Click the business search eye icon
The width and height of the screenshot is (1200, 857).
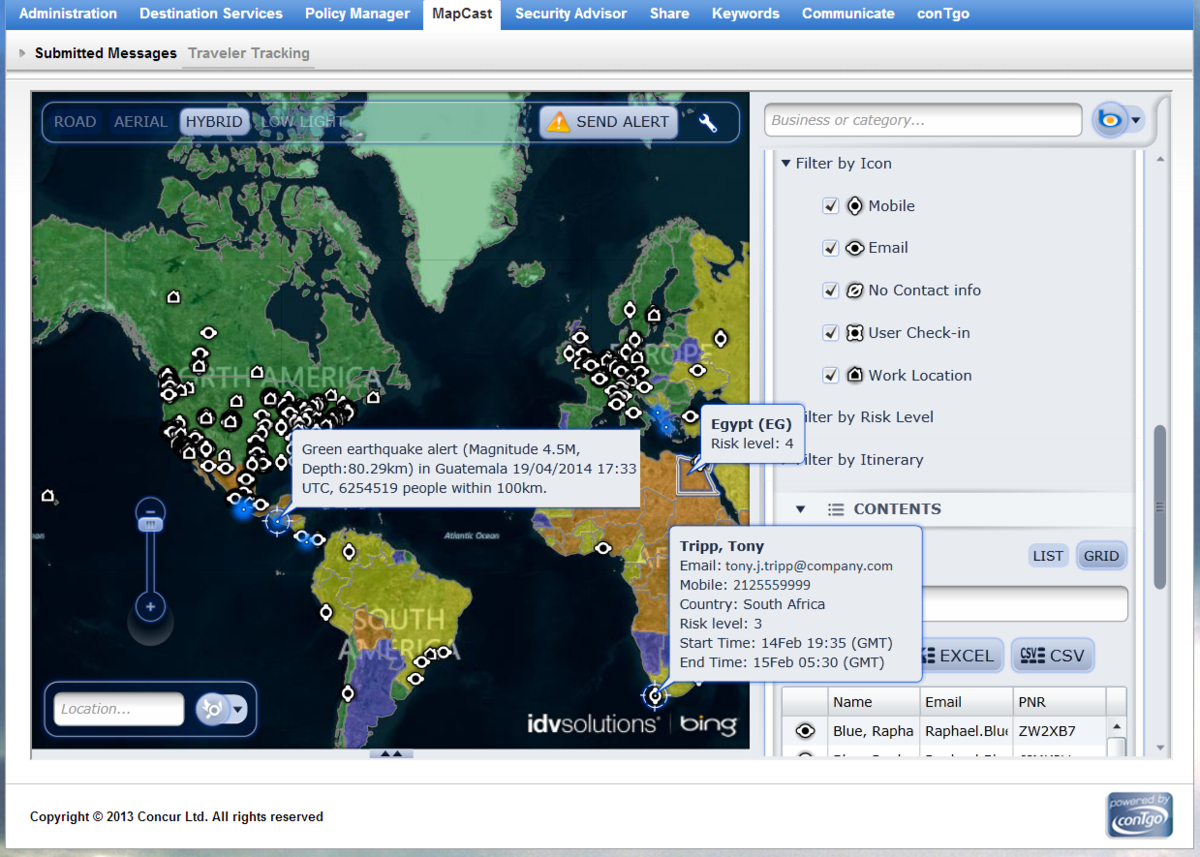tap(1109, 120)
